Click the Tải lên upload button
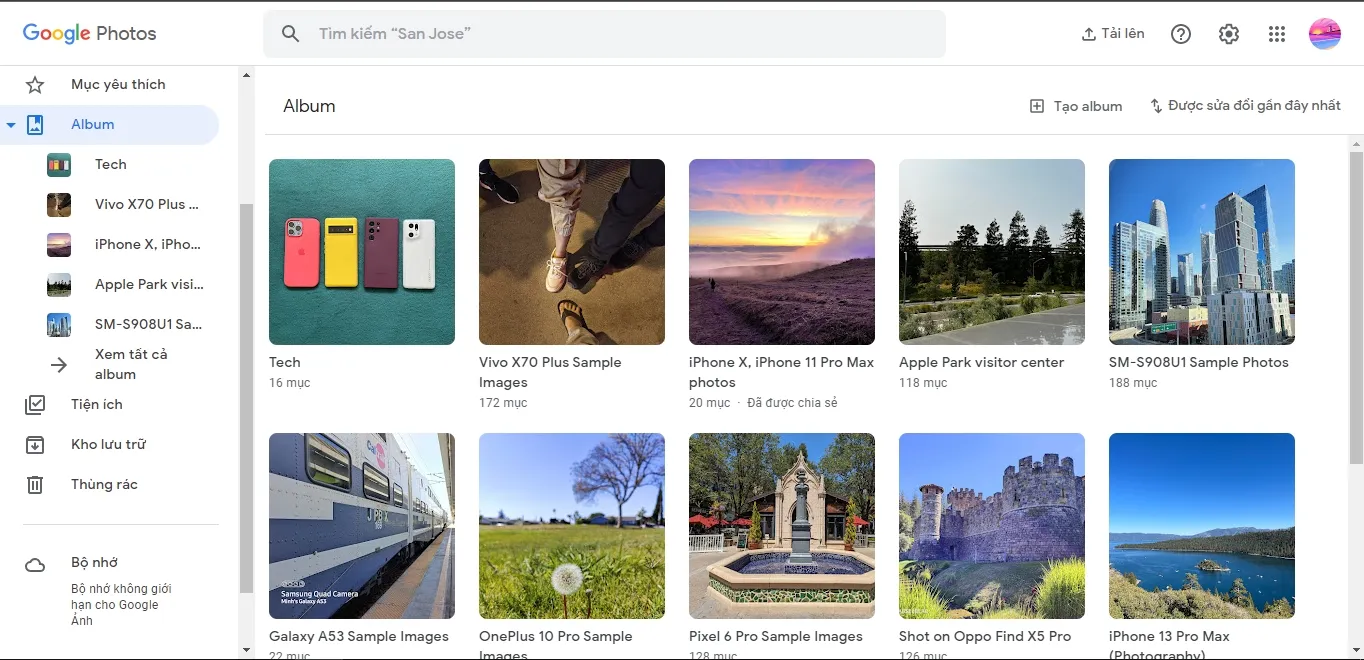The width and height of the screenshot is (1364, 660). (1113, 34)
